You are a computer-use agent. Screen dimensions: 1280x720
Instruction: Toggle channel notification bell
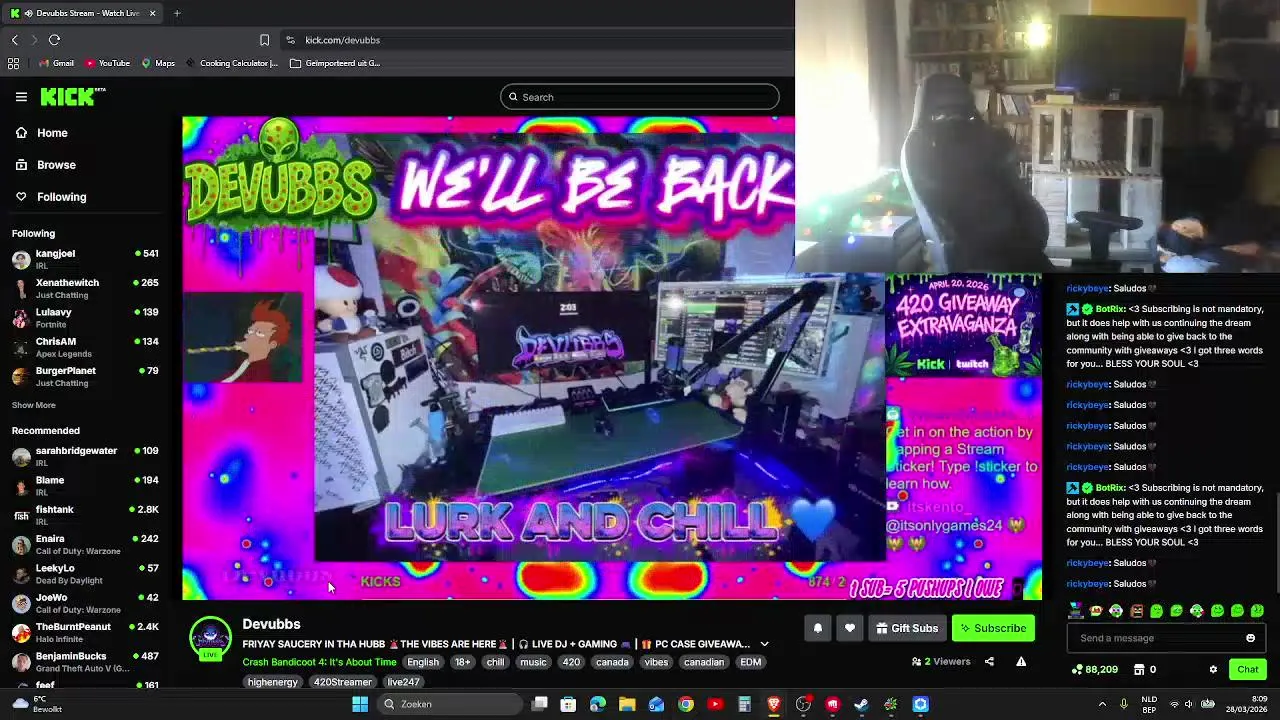coord(817,628)
